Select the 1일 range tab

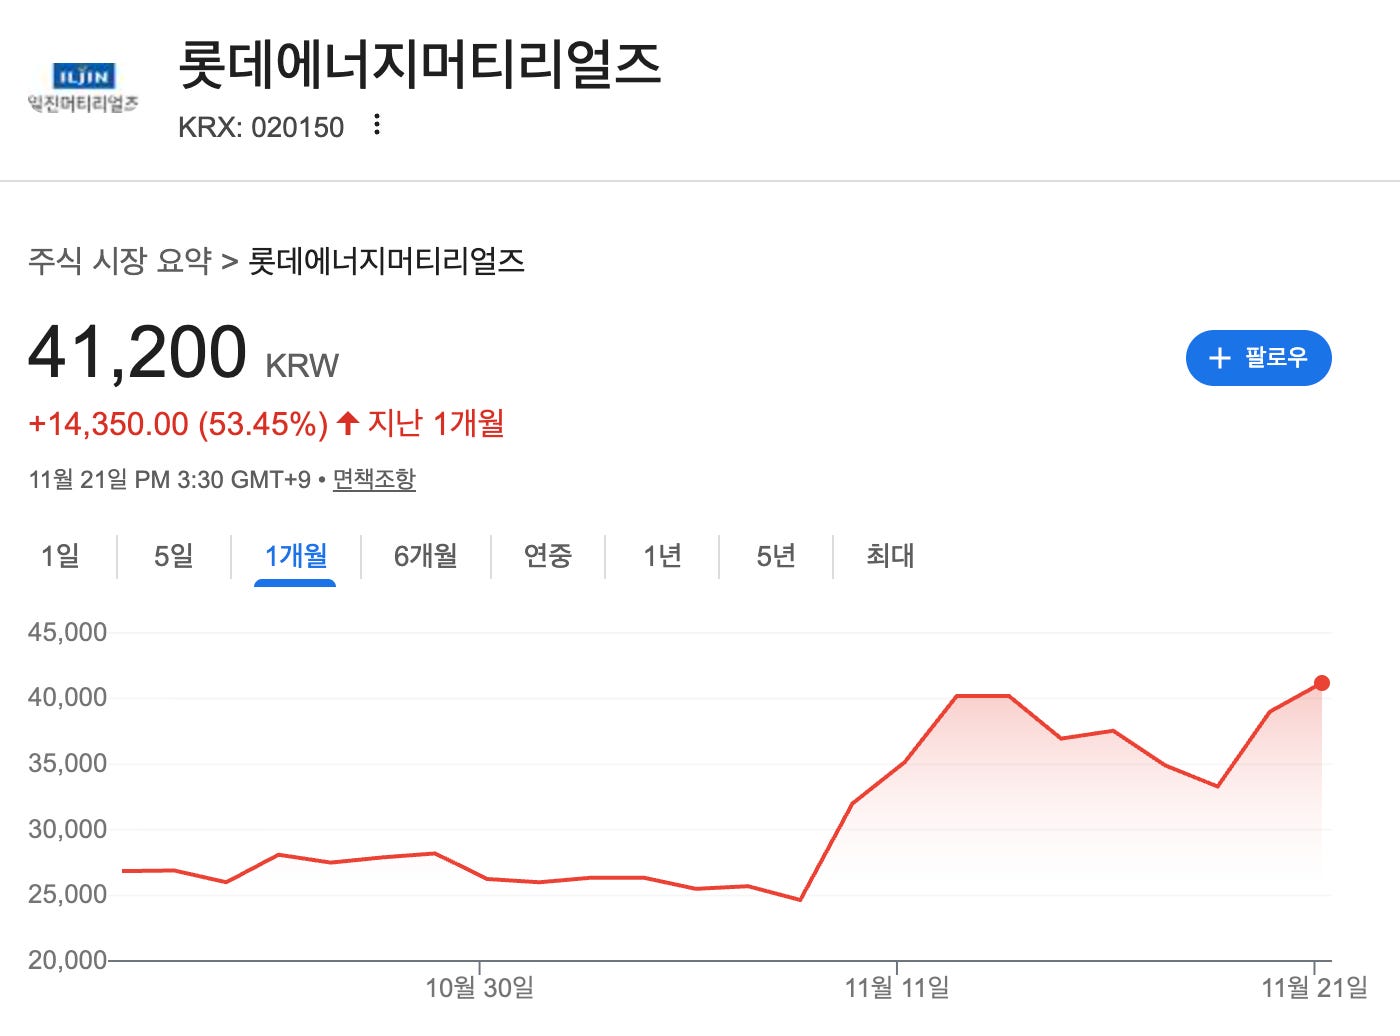[60, 556]
